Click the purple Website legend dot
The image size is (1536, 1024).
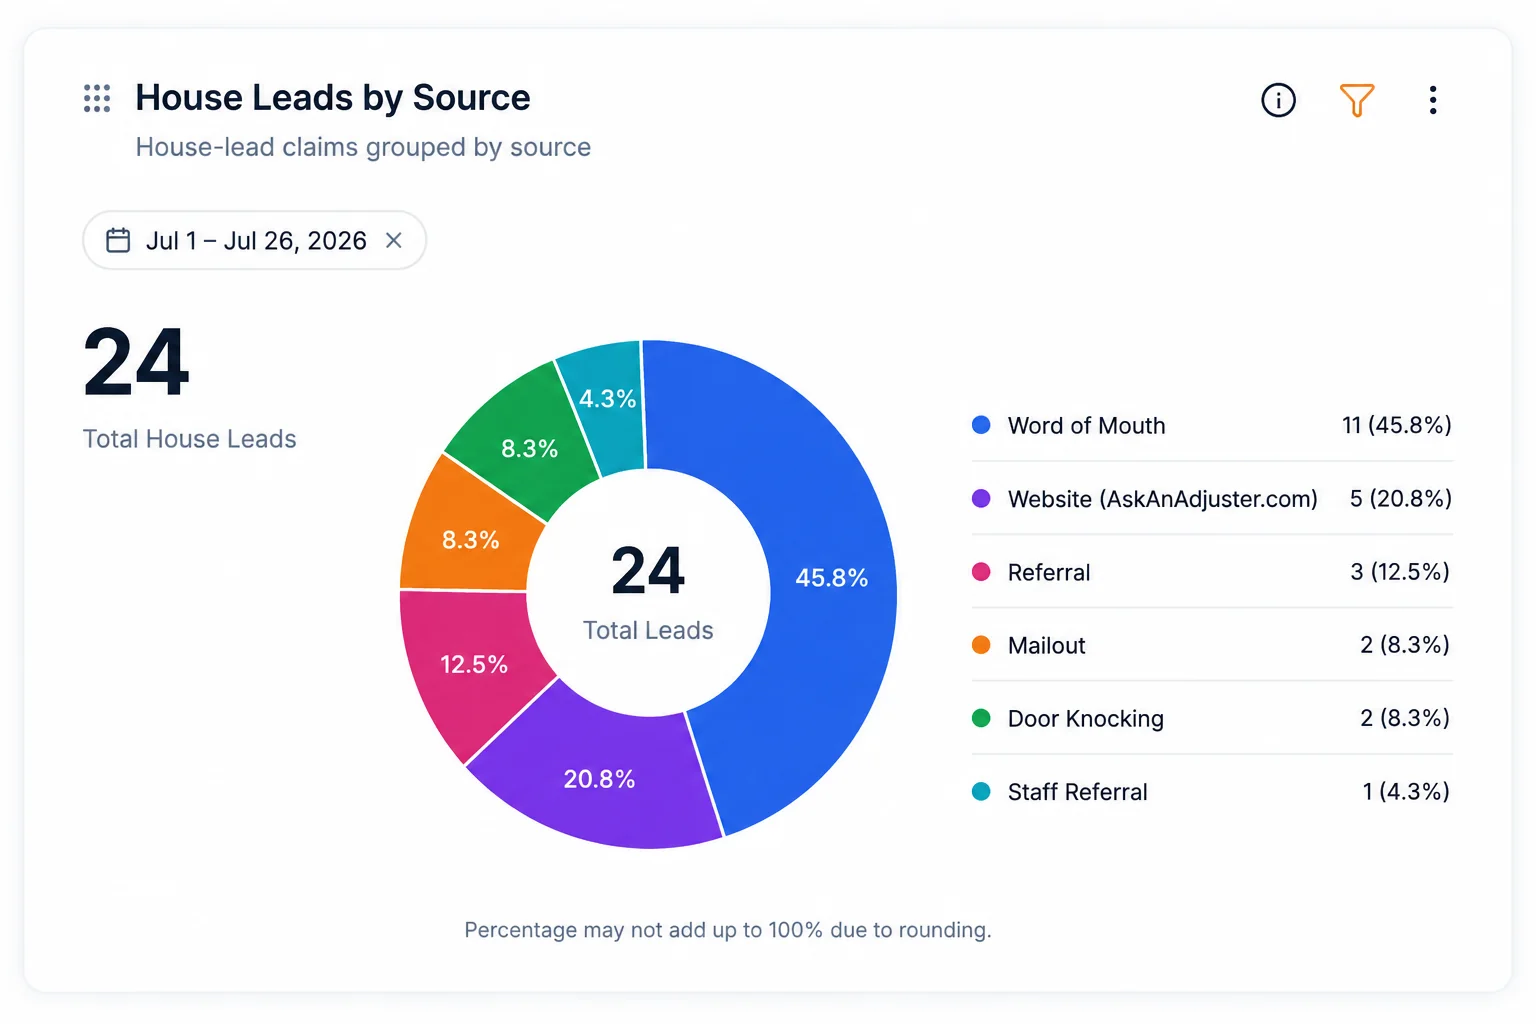tap(981, 498)
